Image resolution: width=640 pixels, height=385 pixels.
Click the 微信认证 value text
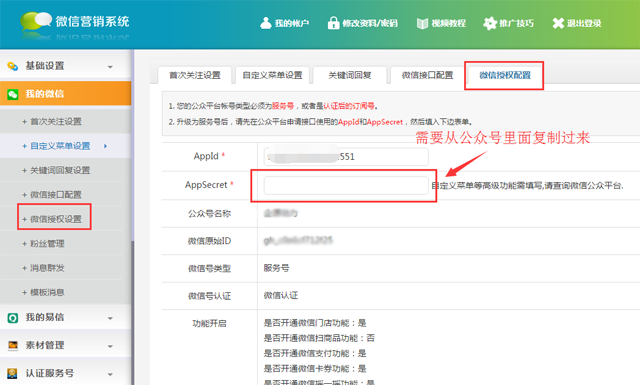(x=281, y=296)
